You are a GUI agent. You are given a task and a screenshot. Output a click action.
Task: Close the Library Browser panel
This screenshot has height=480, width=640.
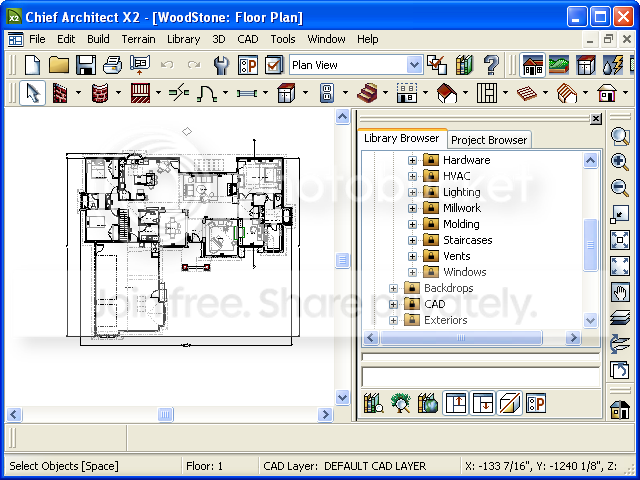pos(596,119)
